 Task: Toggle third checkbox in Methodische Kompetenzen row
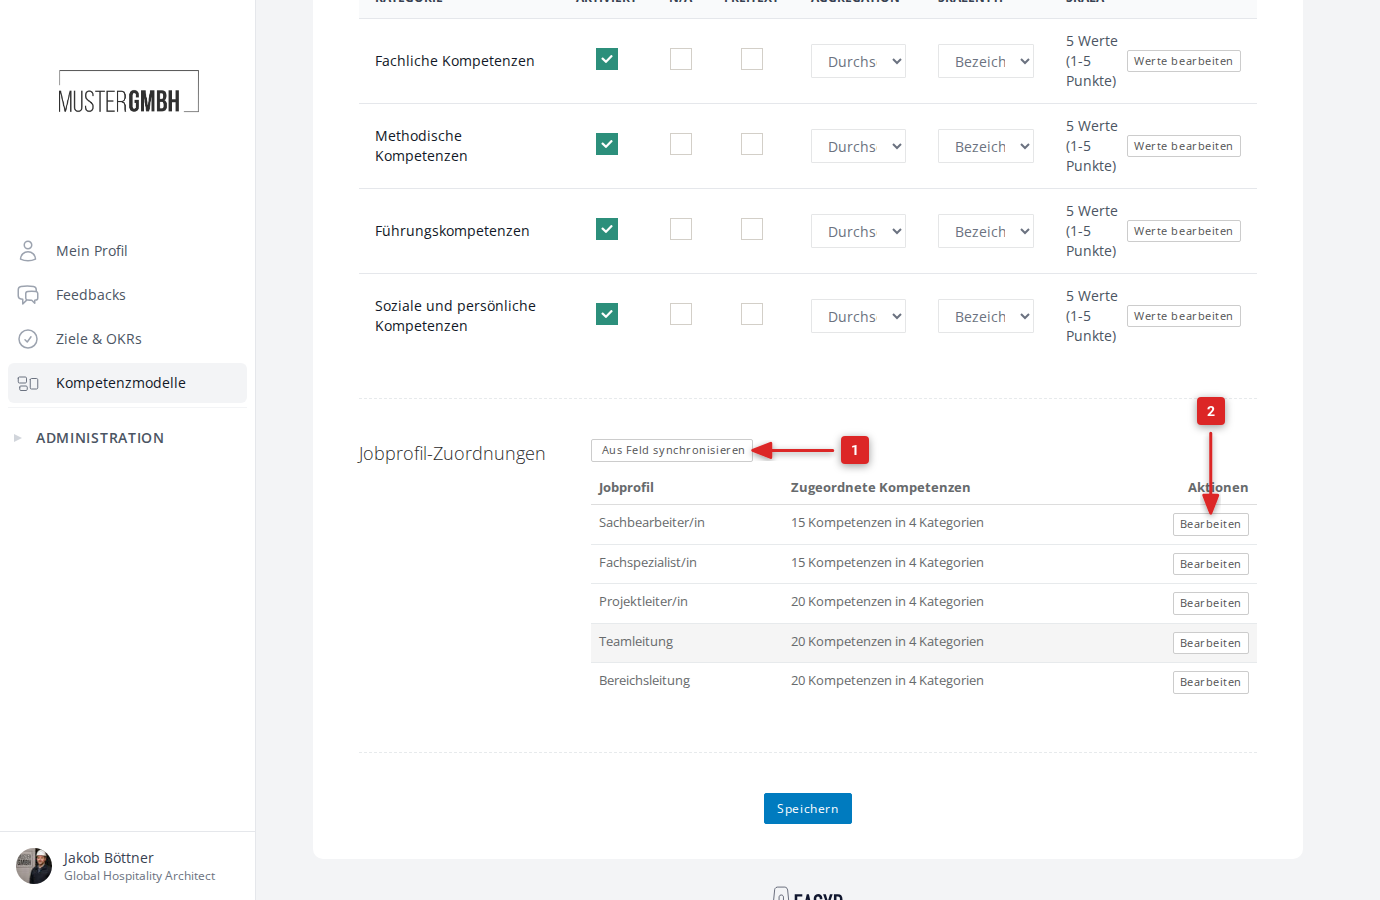pyautogui.click(x=752, y=144)
